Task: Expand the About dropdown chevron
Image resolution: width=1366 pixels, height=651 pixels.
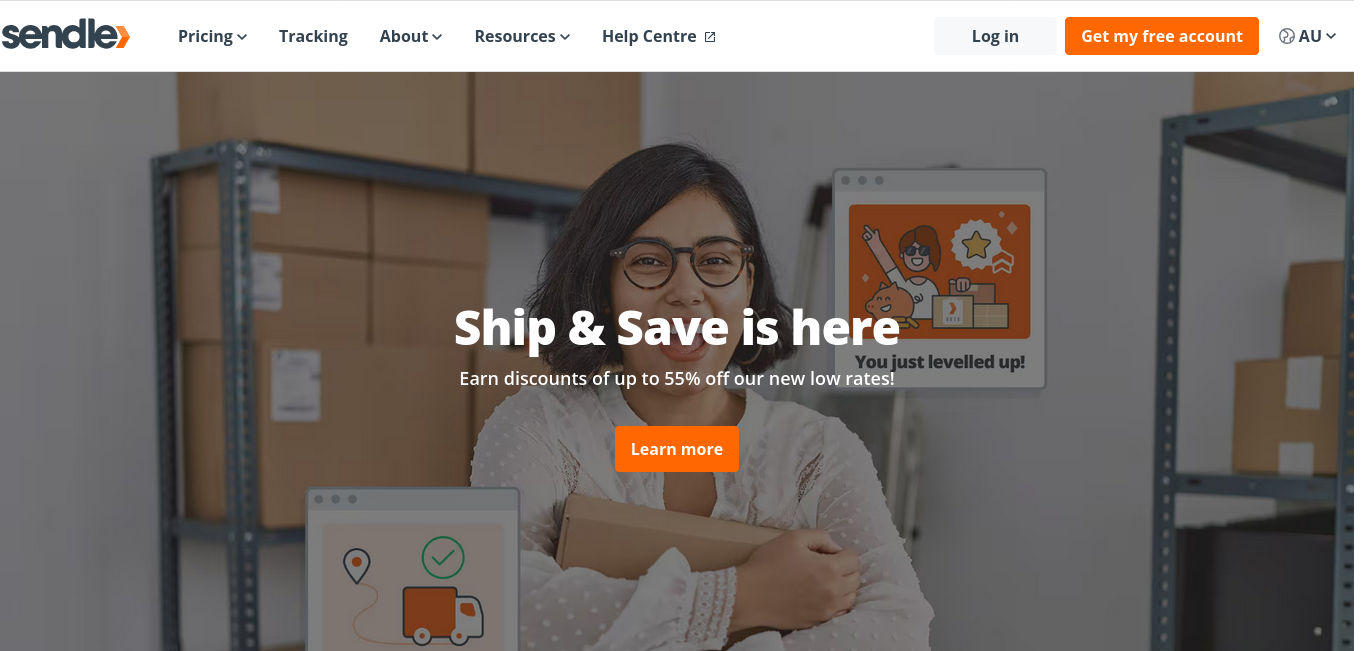Action: tap(438, 37)
